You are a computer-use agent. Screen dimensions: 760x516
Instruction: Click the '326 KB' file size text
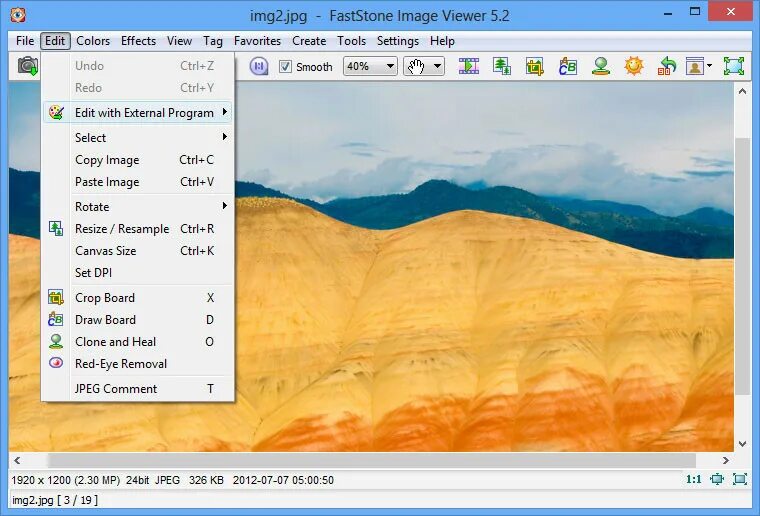206,480
